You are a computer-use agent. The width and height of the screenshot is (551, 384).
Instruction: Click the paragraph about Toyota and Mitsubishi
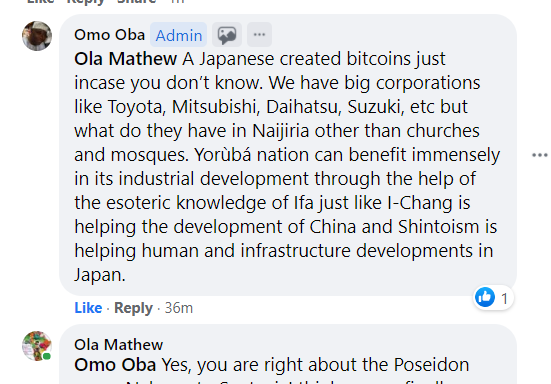point(287,167)
